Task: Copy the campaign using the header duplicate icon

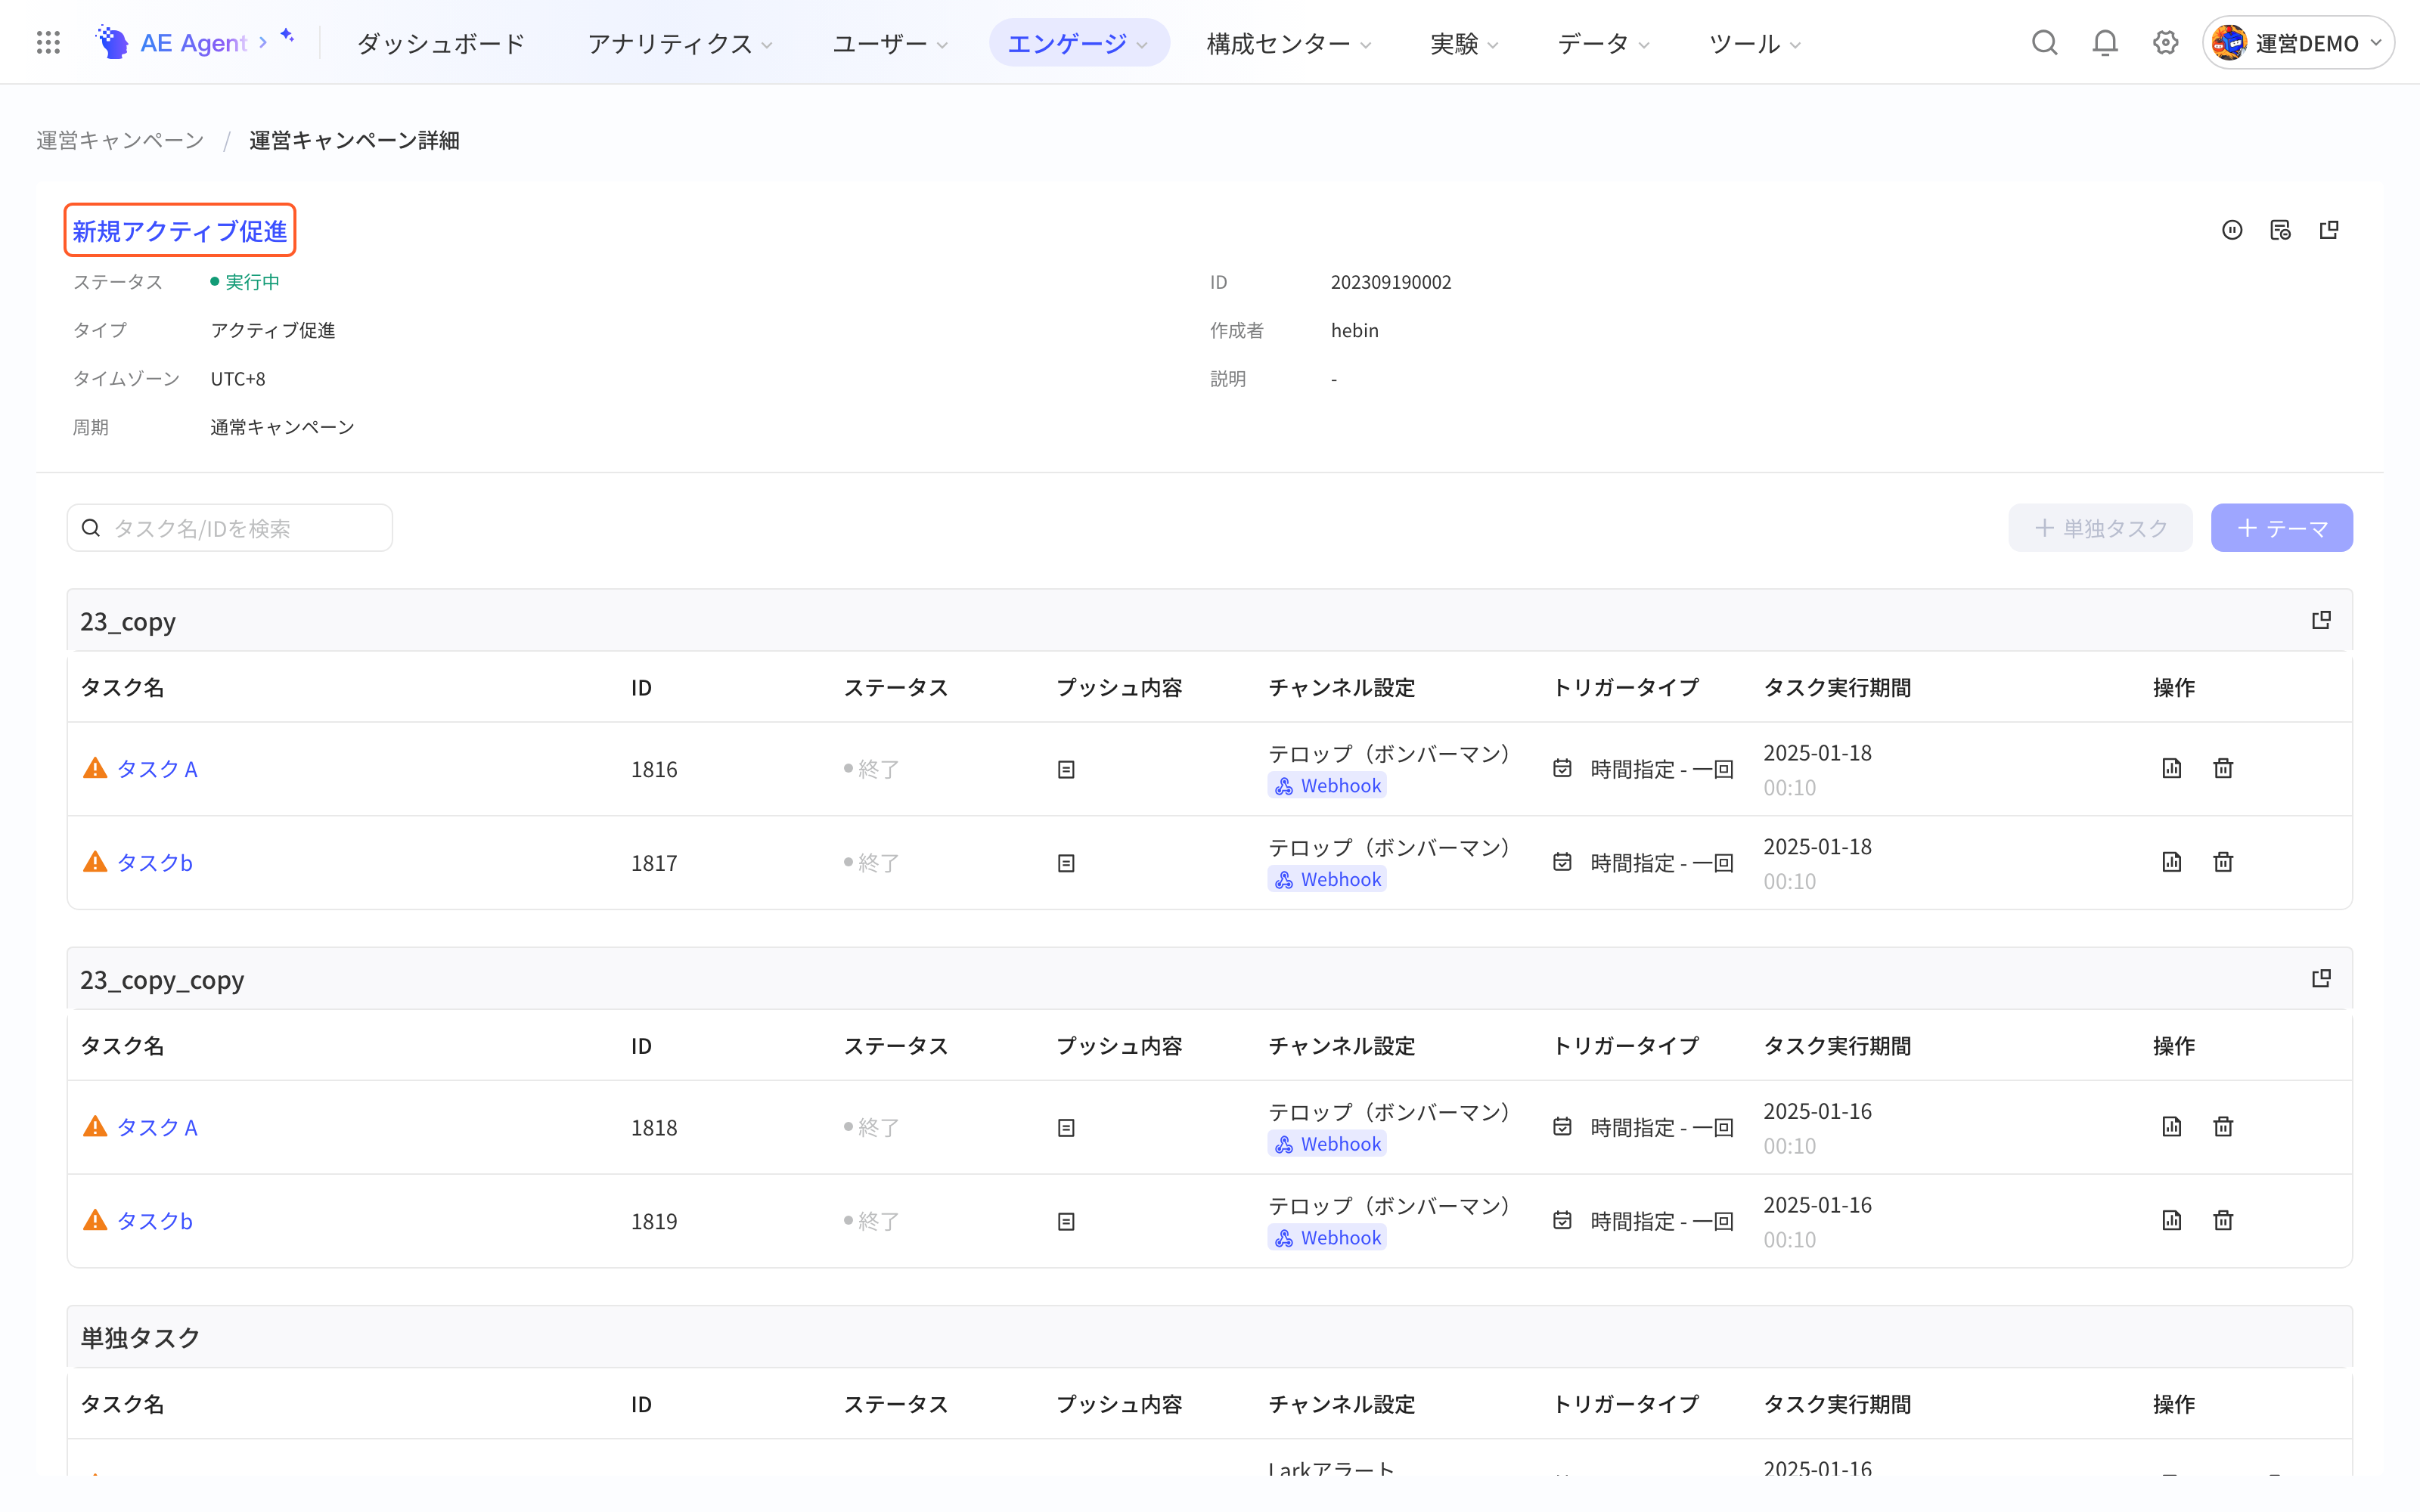Action: (x=2329, y=230)
